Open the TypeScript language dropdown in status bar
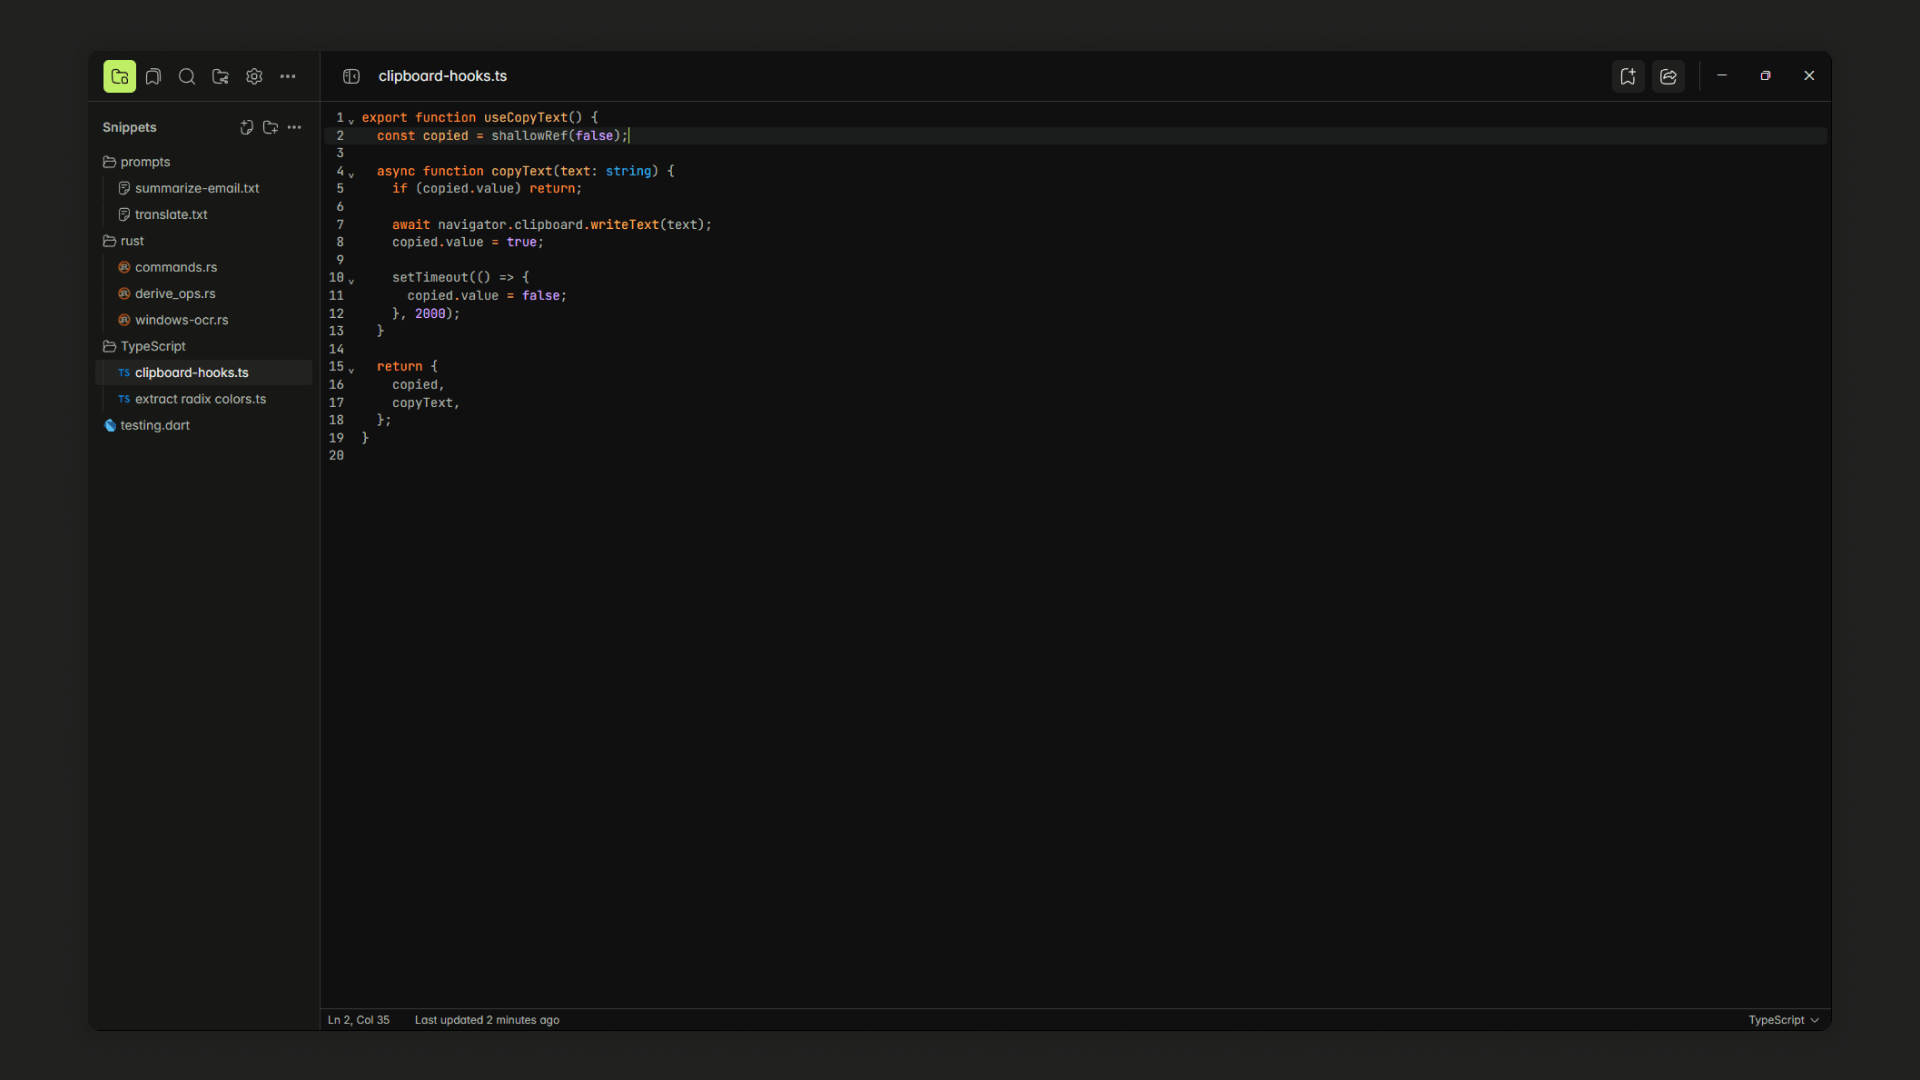 pyautogui.click(x=1783, y=1020)
